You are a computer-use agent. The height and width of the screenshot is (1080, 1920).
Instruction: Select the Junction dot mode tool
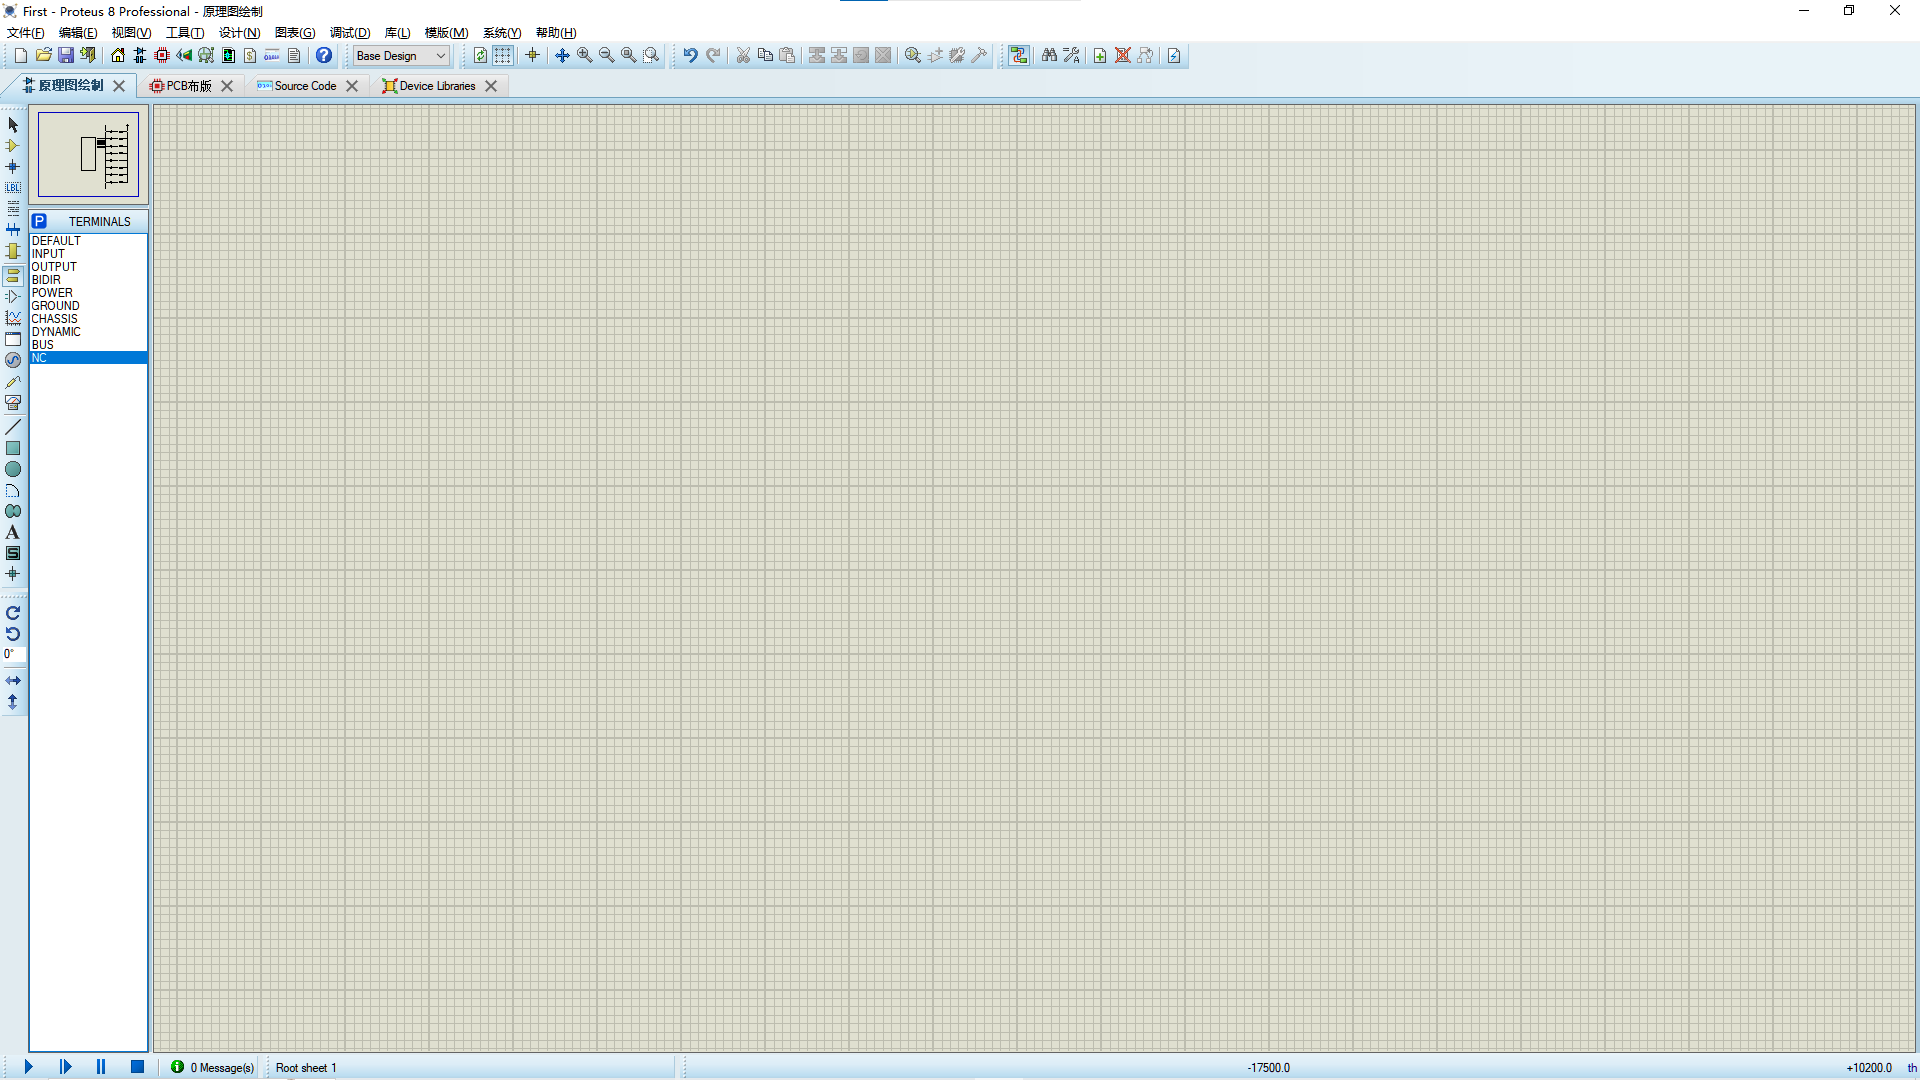pyautogui.click(x=13, y=167)
